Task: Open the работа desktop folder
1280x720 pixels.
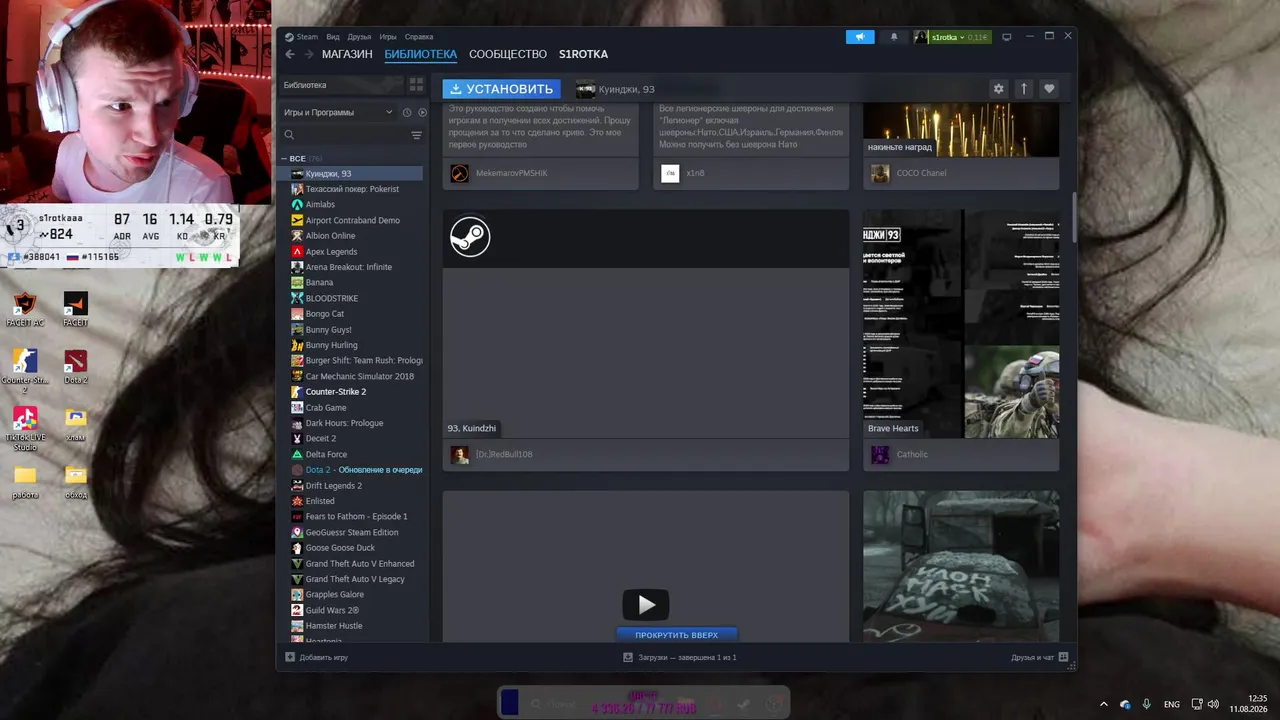Action: tap(25, 482)
